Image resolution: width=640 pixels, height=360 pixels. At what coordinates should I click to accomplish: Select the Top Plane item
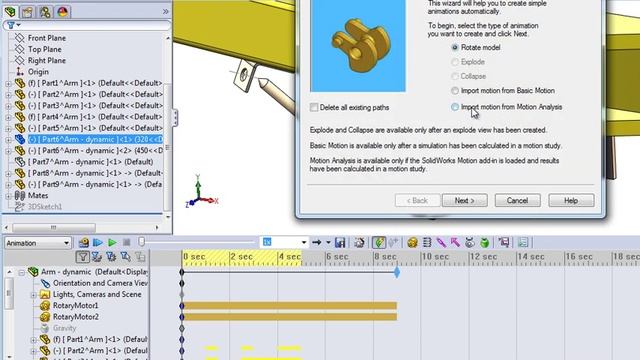point(44,49)
